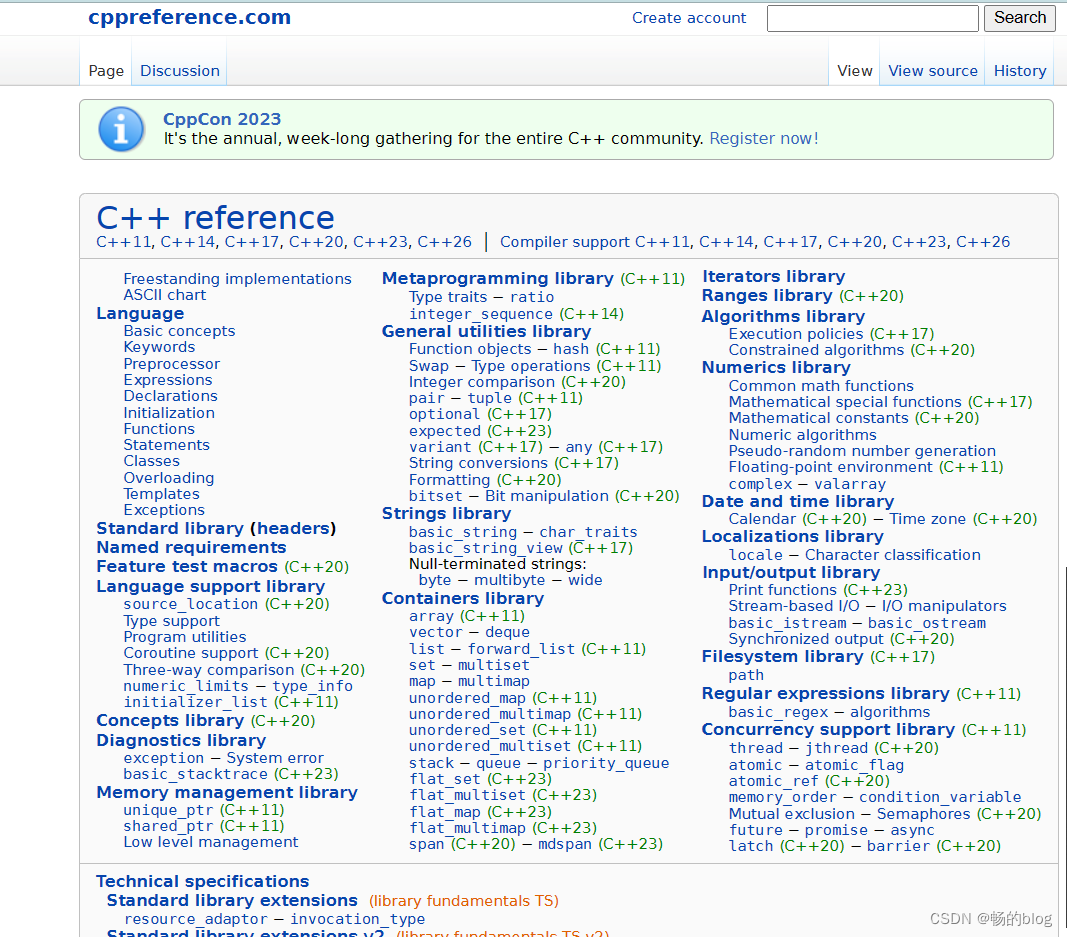1067x937 pixels.
Task: Open the vector link
Action: coord(436,633)
